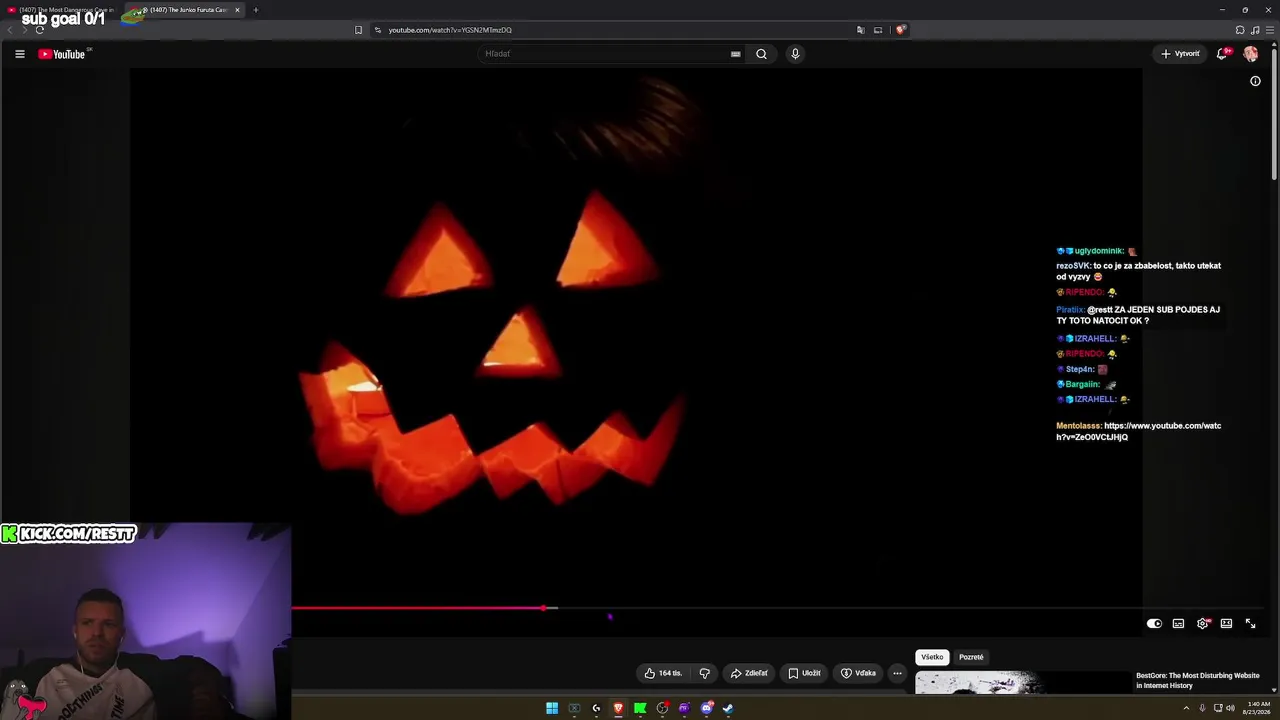Show hidden system tray icons
1280x720 pixels.
1187,708
